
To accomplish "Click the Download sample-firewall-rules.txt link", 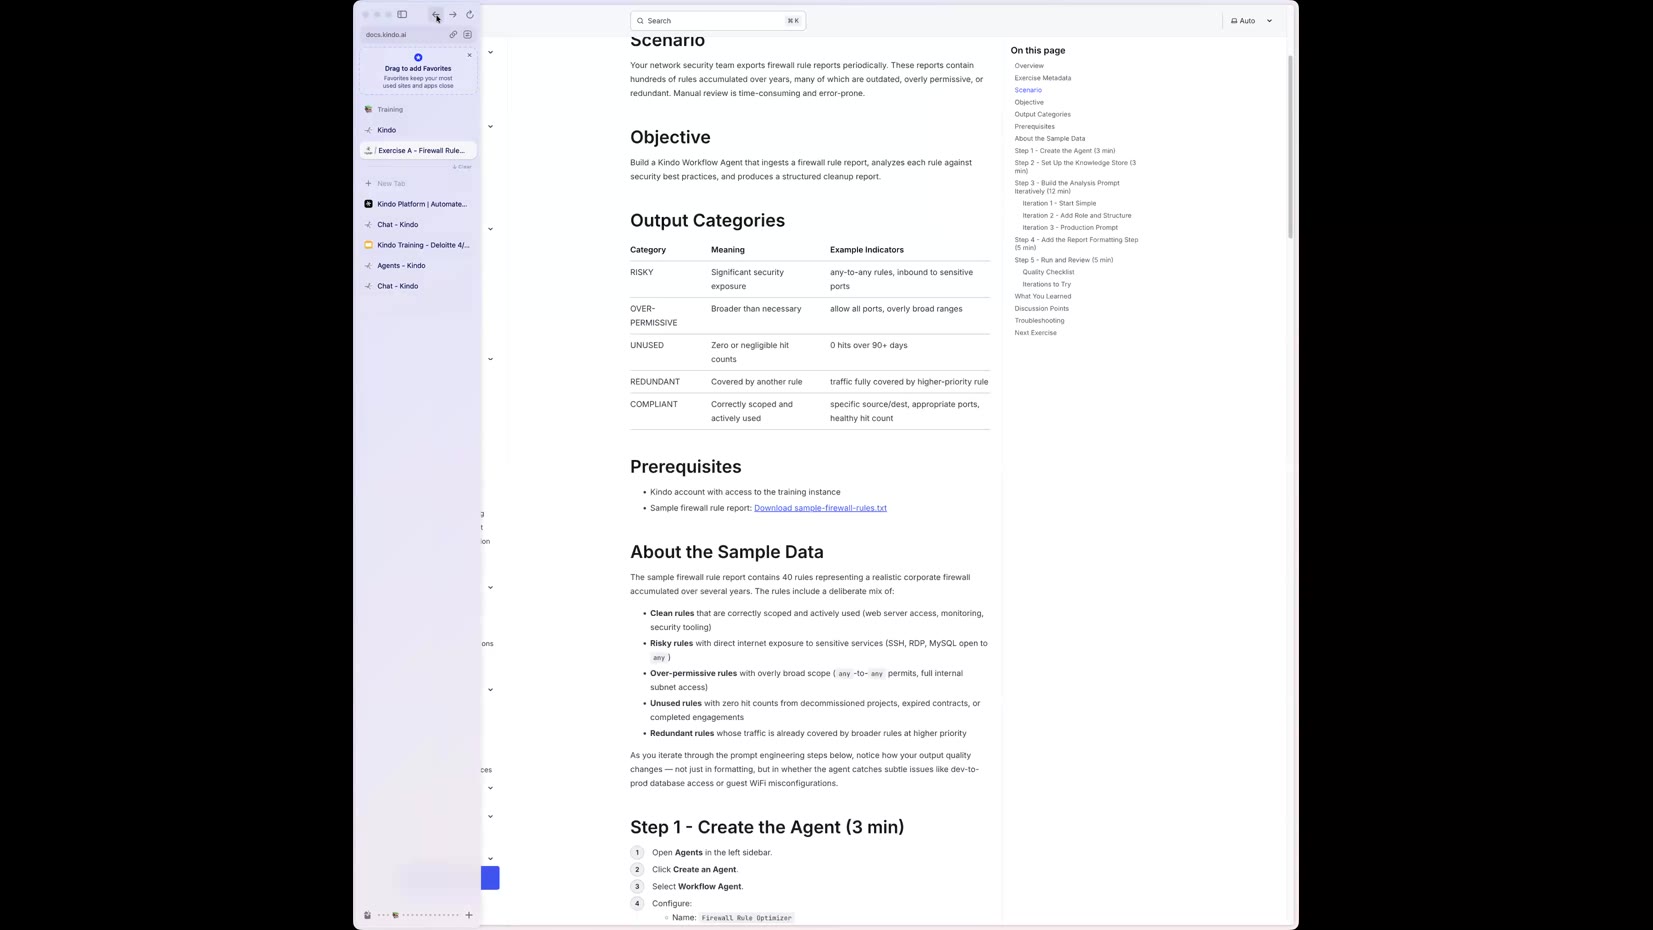I will [820, 508].
